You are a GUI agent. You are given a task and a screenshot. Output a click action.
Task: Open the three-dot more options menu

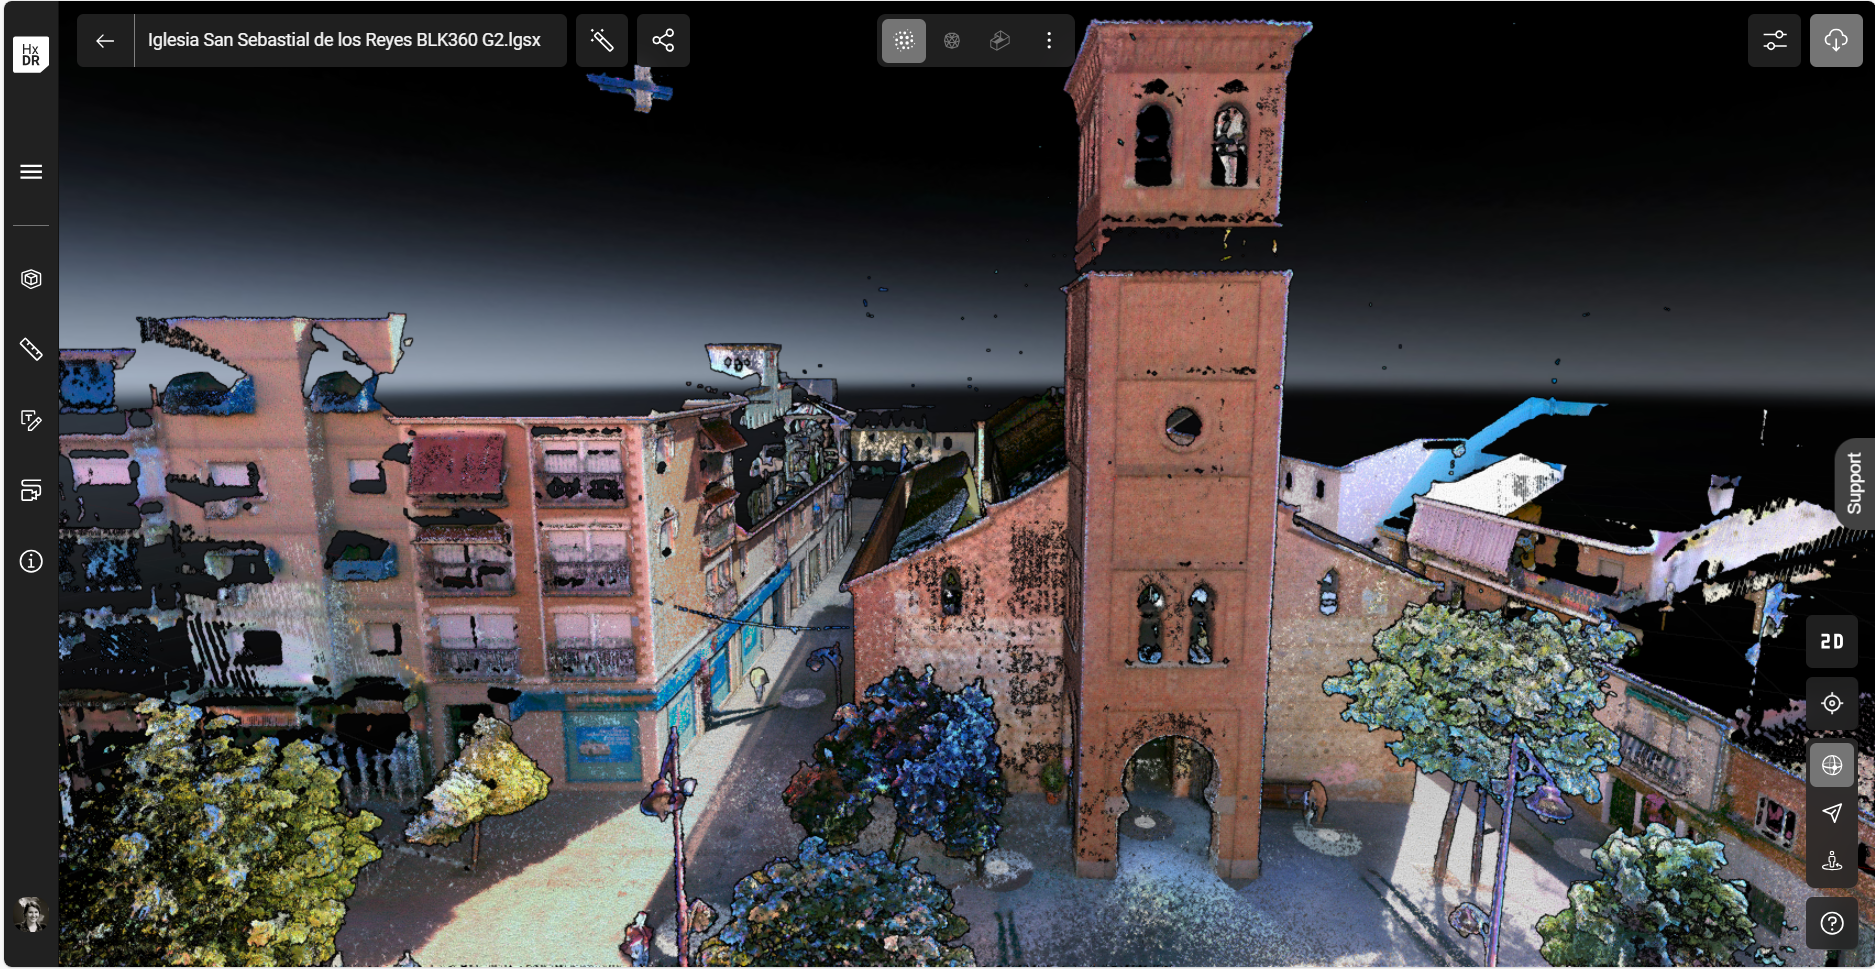[1049, 40]
